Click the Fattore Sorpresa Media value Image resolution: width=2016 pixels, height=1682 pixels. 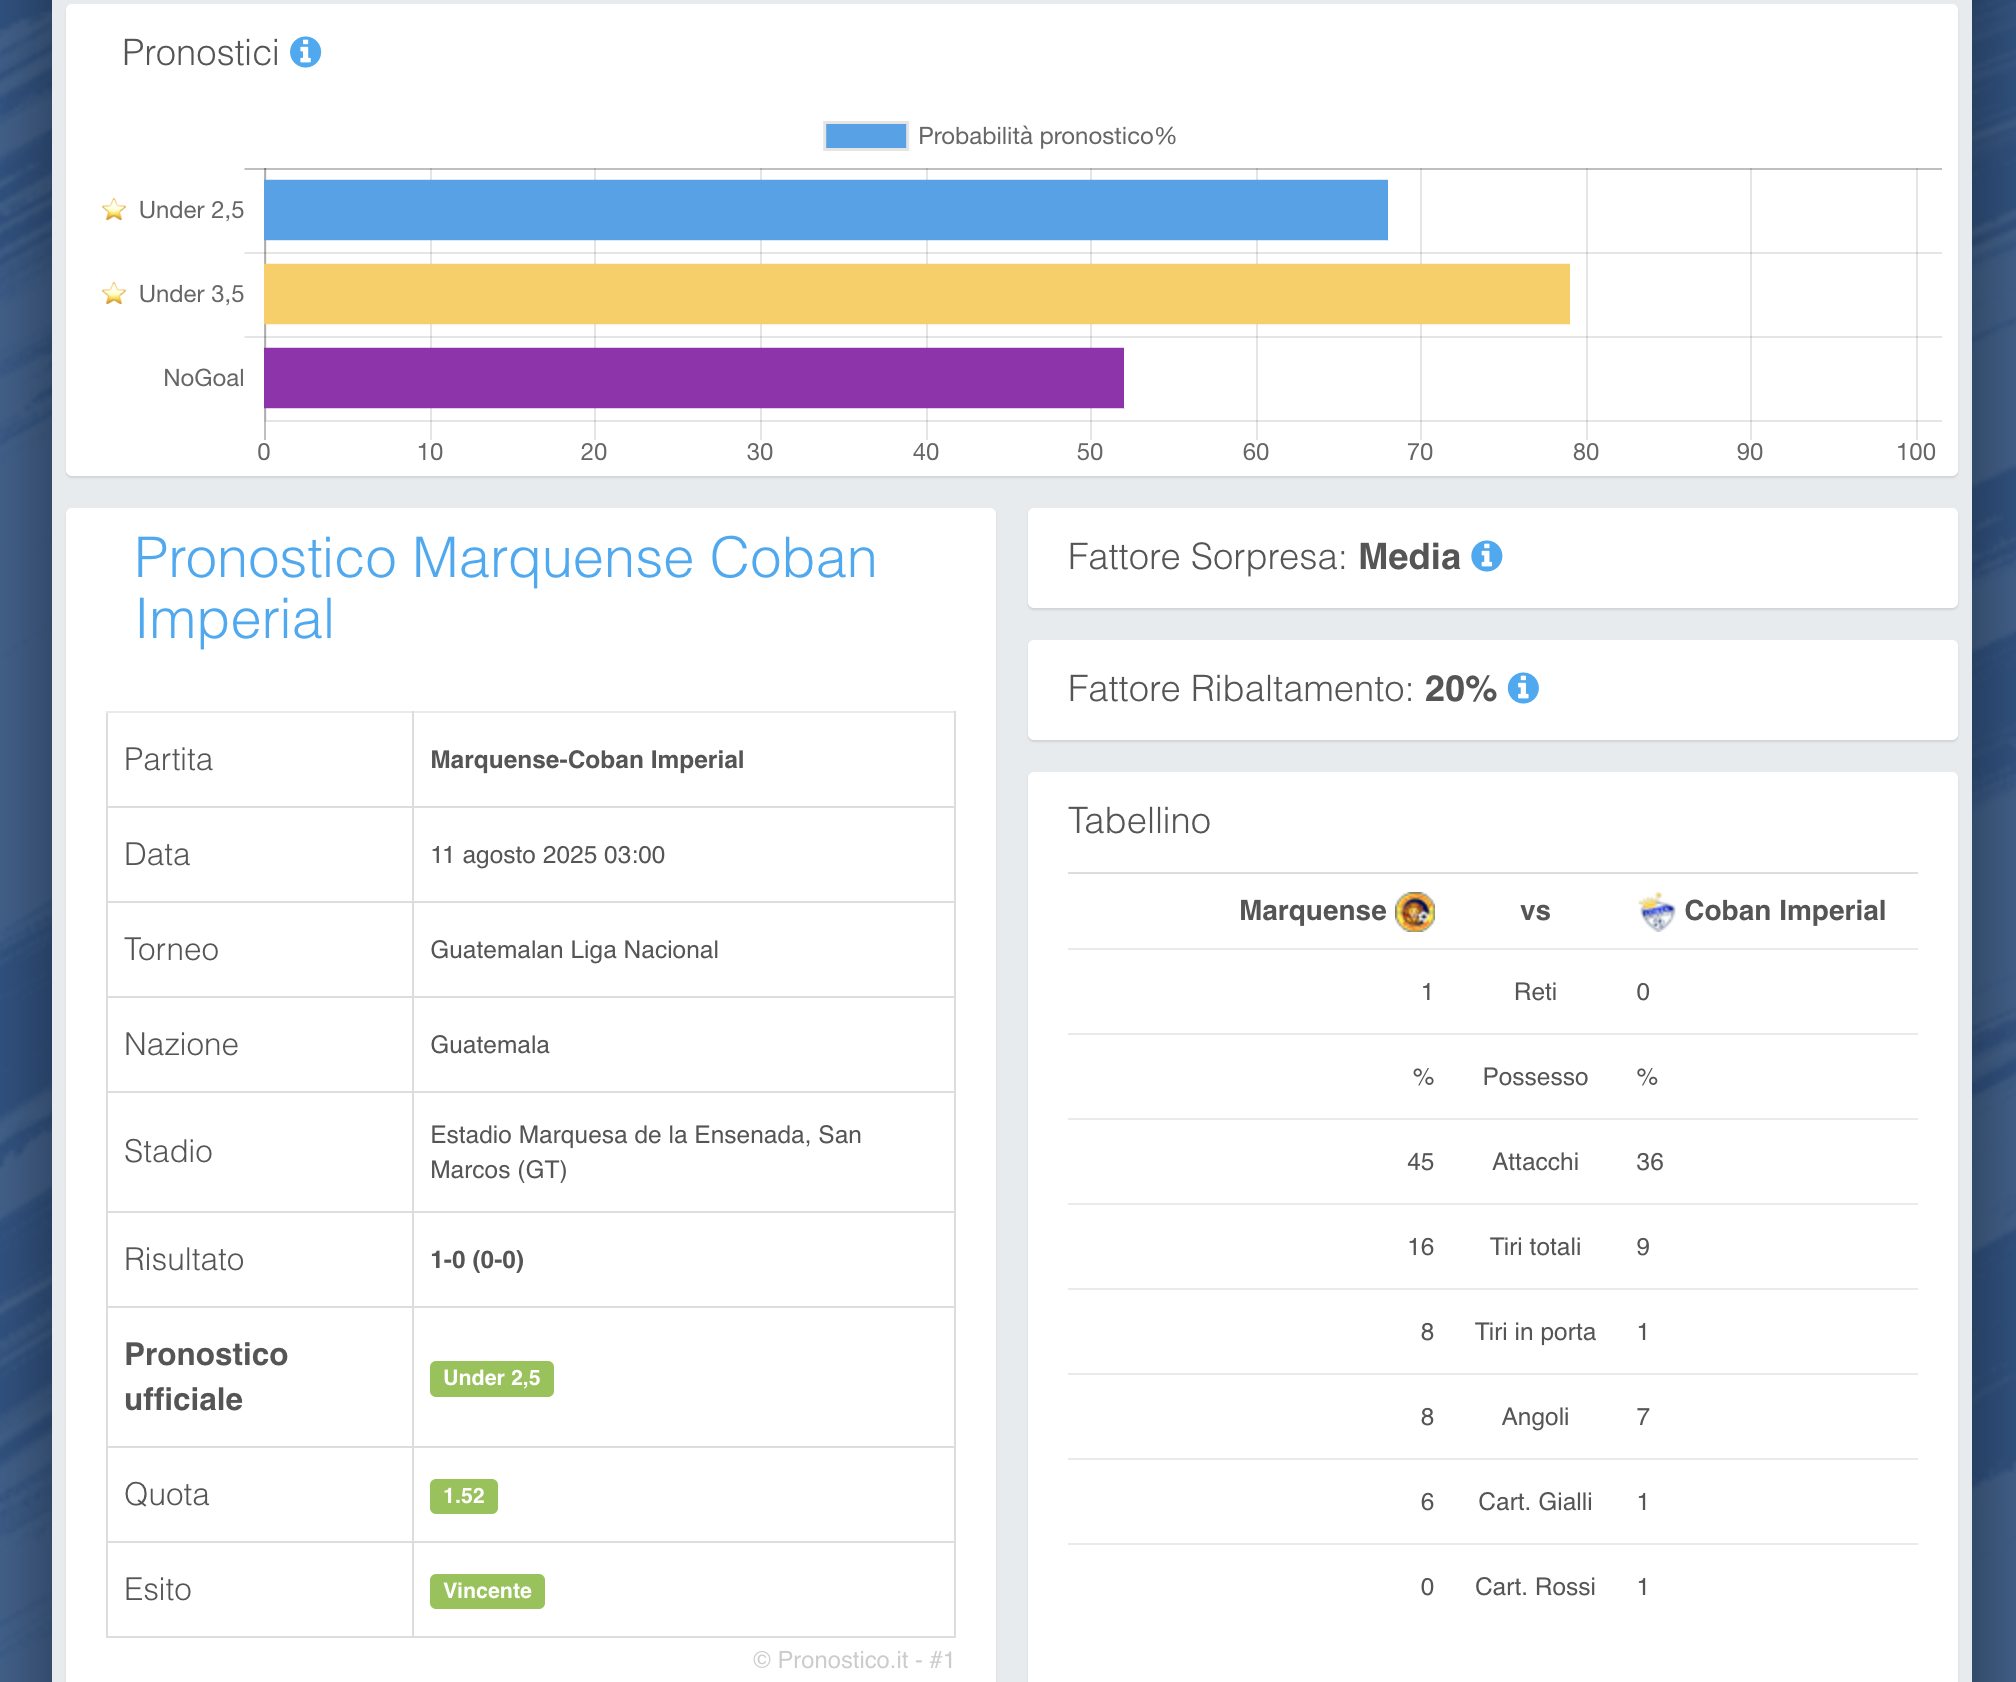1409,557
